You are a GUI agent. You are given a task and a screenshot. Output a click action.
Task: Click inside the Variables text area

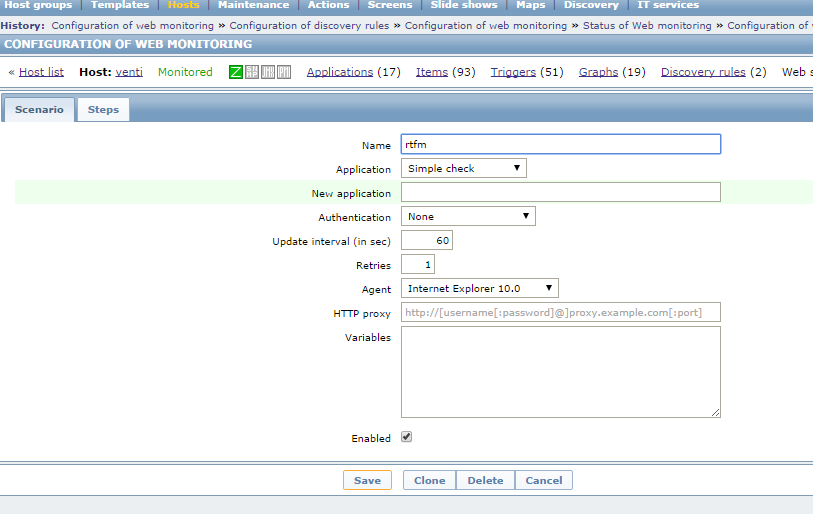coord(561,372)
